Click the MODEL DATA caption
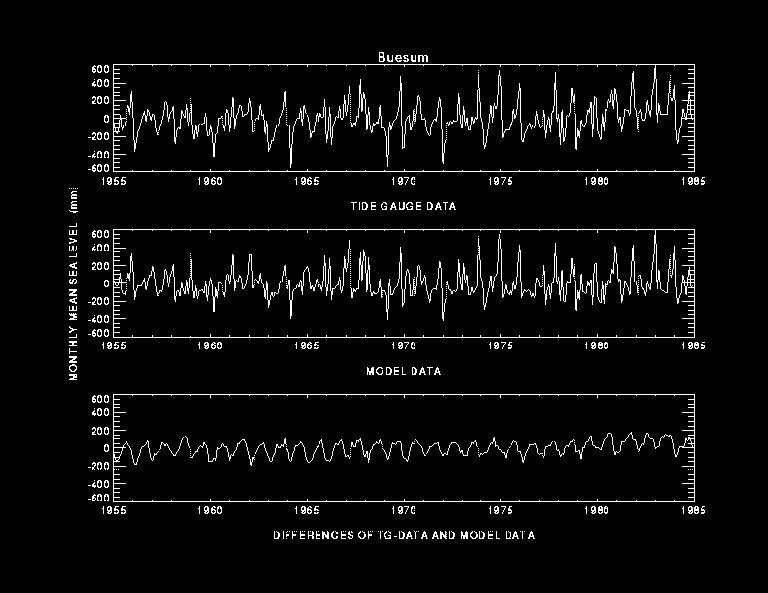 click(x=403, y=371)
